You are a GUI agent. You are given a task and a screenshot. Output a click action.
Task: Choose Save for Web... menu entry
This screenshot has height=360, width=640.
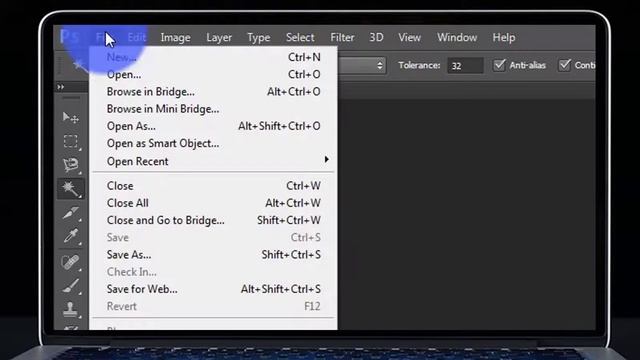tap(213, 289)
